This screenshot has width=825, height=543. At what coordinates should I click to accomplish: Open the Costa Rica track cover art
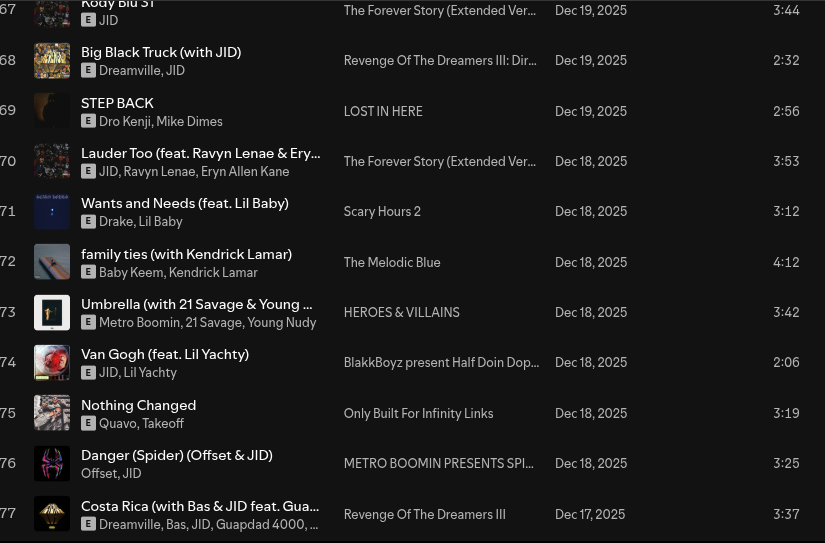pos(52,514)
